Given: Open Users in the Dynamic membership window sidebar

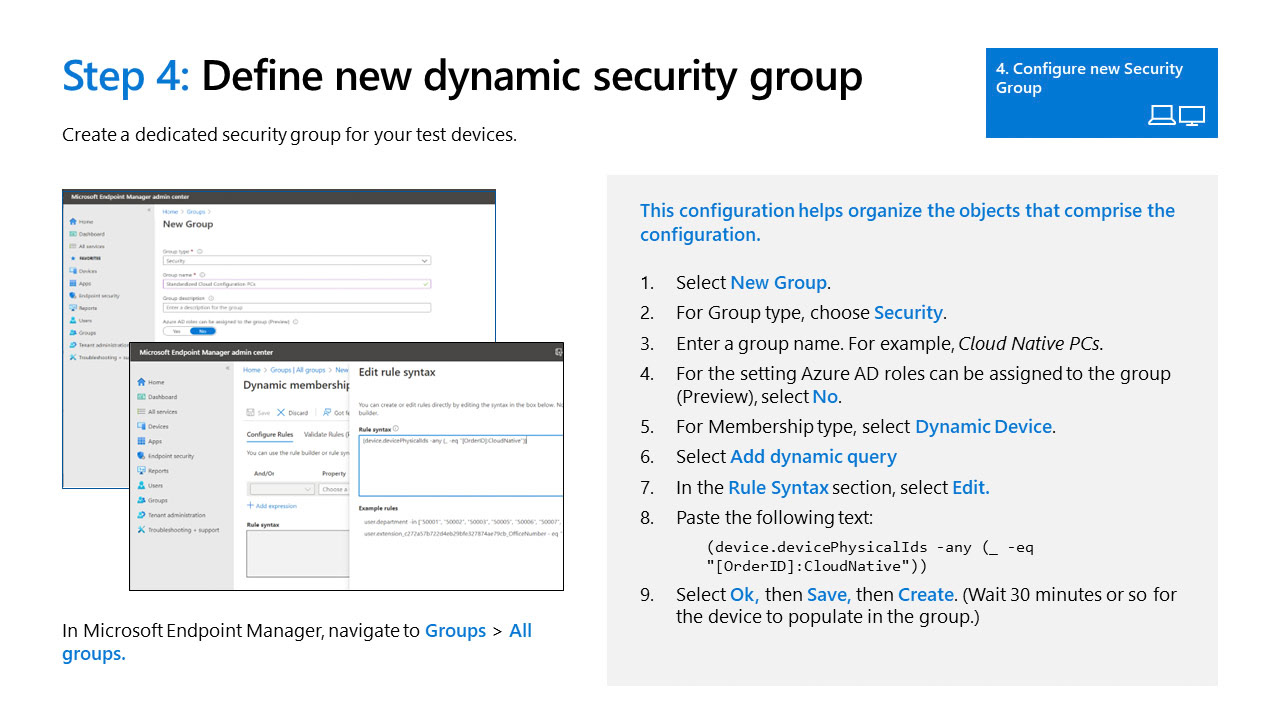Looking at the screenshot, I should (150, 485).
